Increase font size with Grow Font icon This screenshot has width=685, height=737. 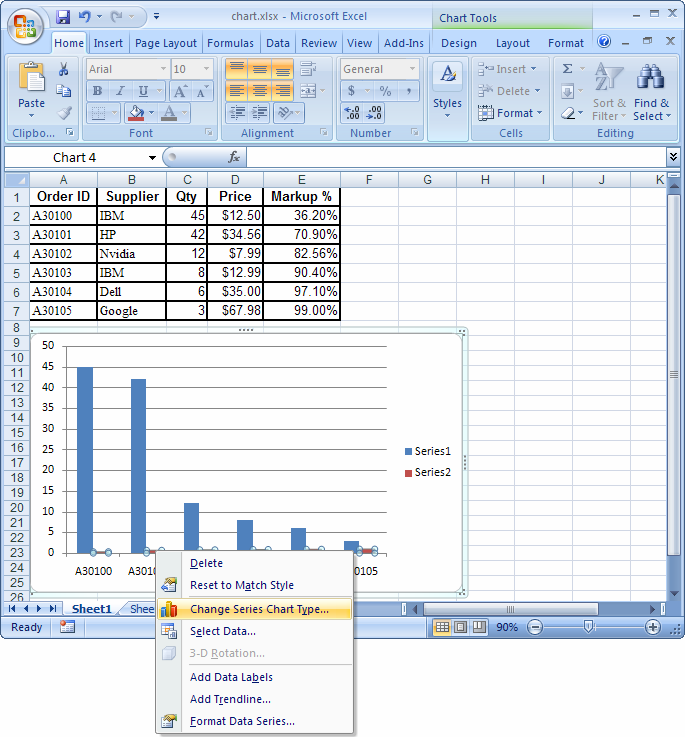181,91
